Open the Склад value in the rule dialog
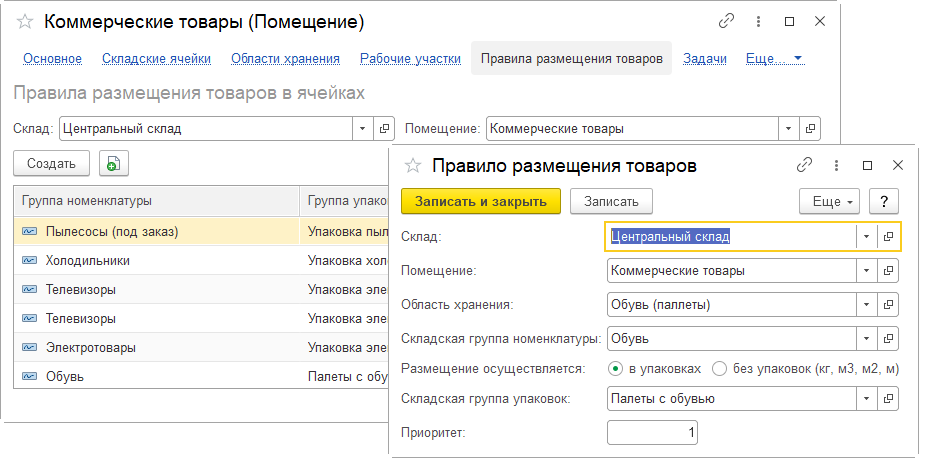The image size is (925, 462). tap(888, 237)
